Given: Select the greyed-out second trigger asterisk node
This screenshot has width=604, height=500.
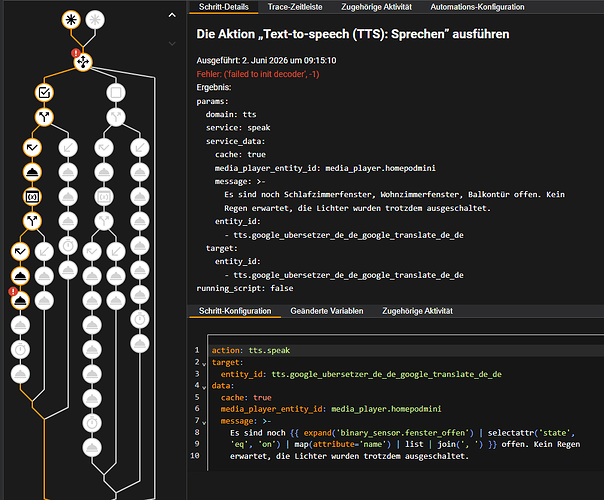Looking at the screenshot, I should (x=95, y=20).
